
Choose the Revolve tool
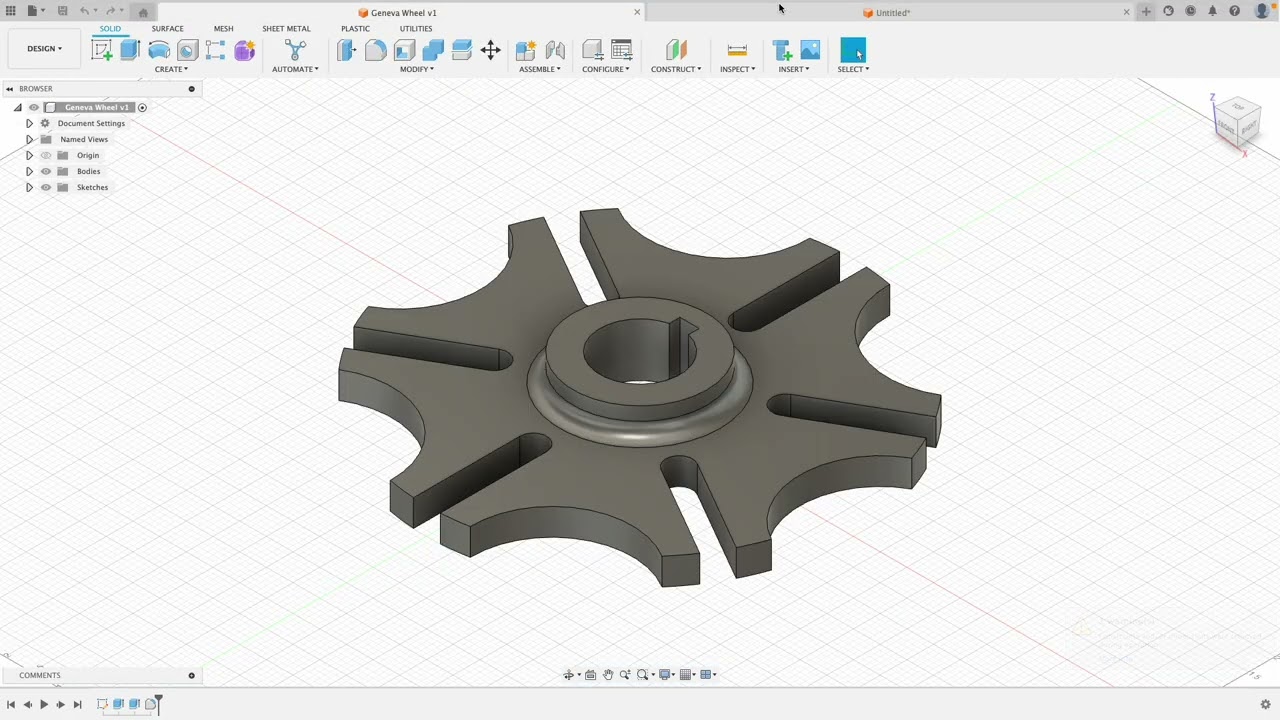[x=159, y=50]
